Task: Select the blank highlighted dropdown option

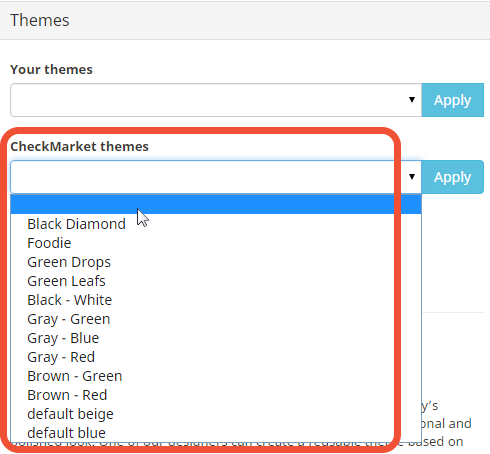Action: (x=216, y=204)
